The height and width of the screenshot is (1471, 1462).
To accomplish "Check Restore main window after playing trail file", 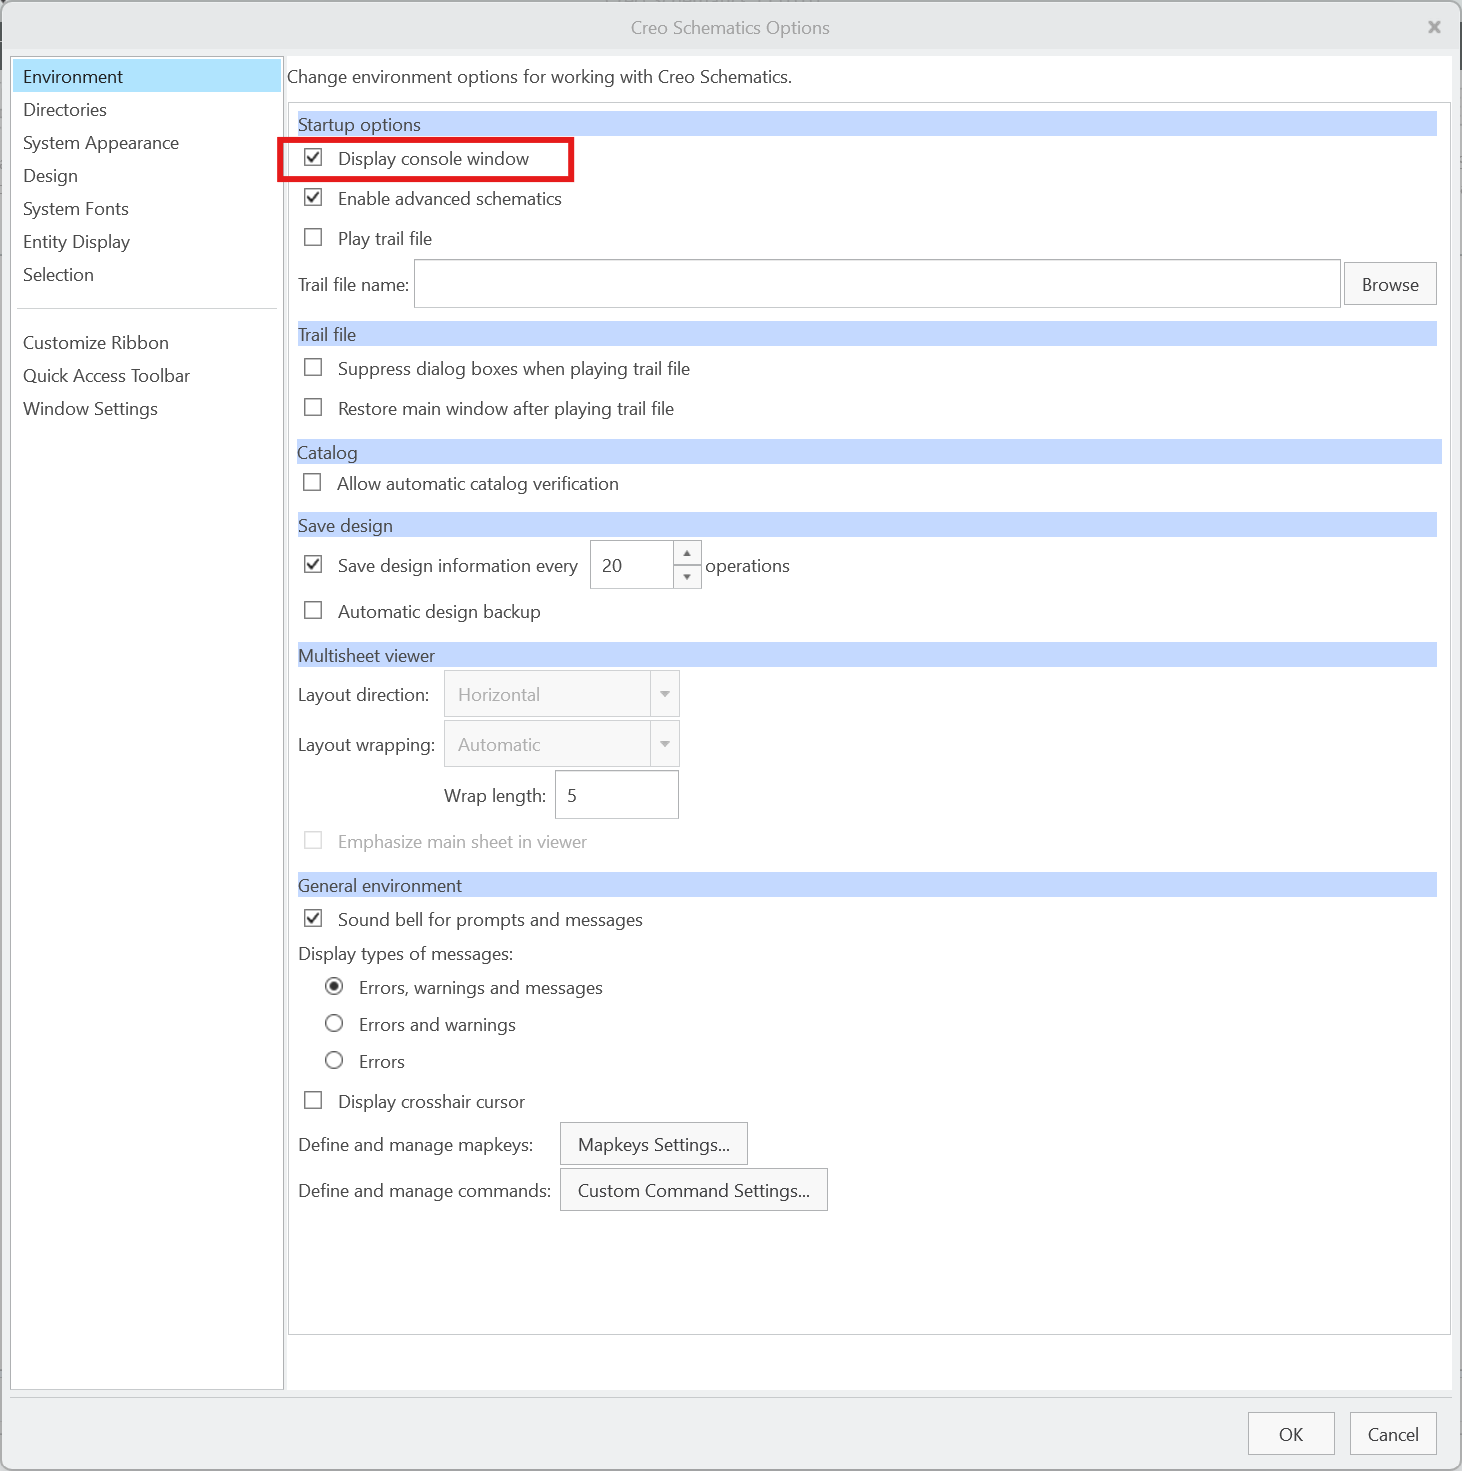I will click(x=313, y=408).
